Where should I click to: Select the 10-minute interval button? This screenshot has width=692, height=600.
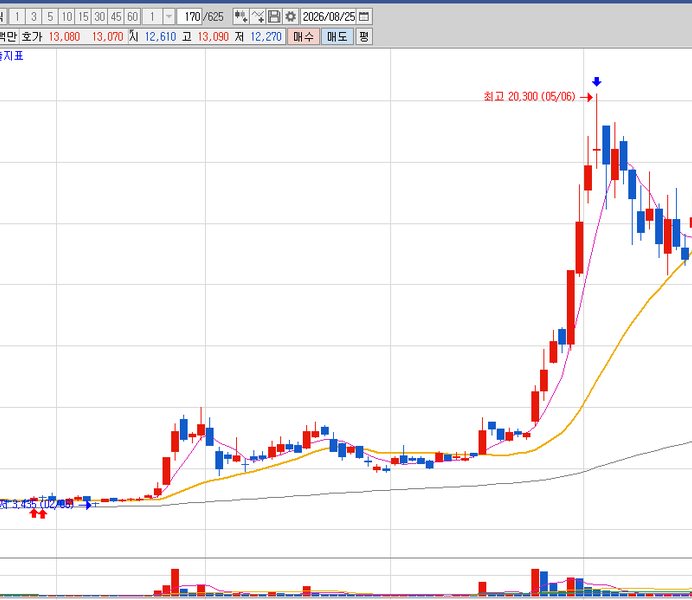pos(67,17)
